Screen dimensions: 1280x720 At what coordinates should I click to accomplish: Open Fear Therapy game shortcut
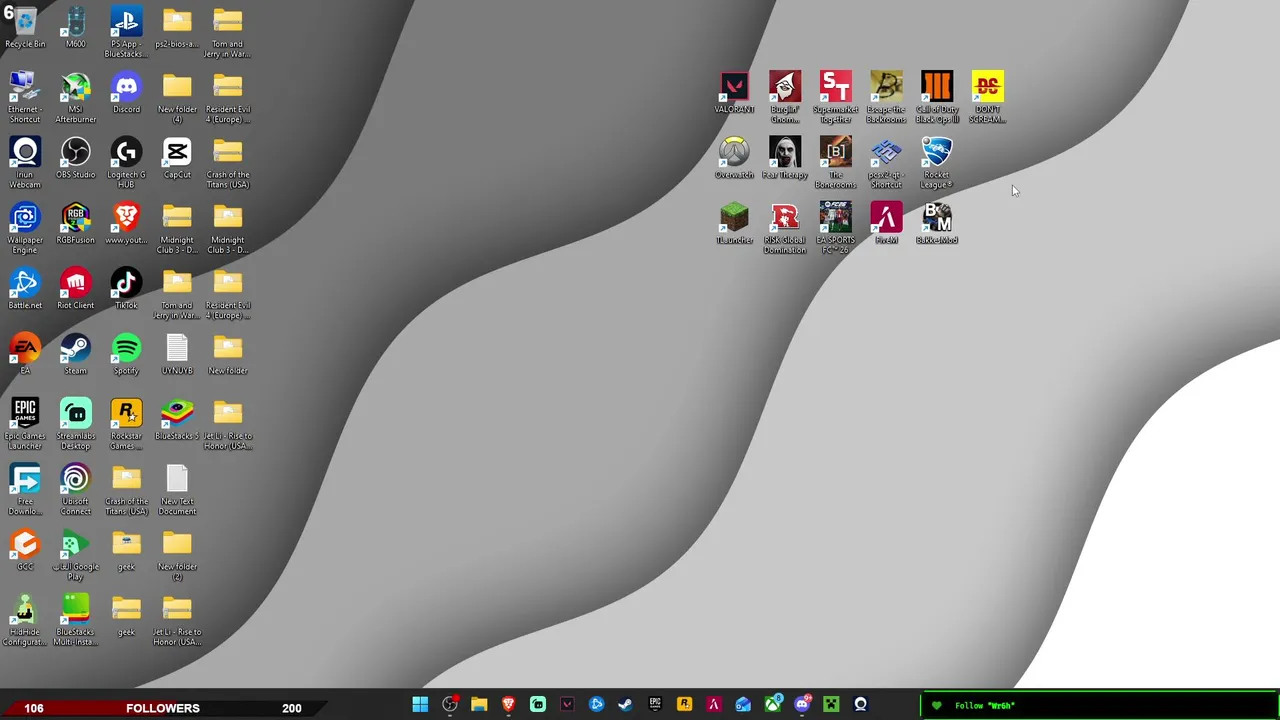click(785, 158)
